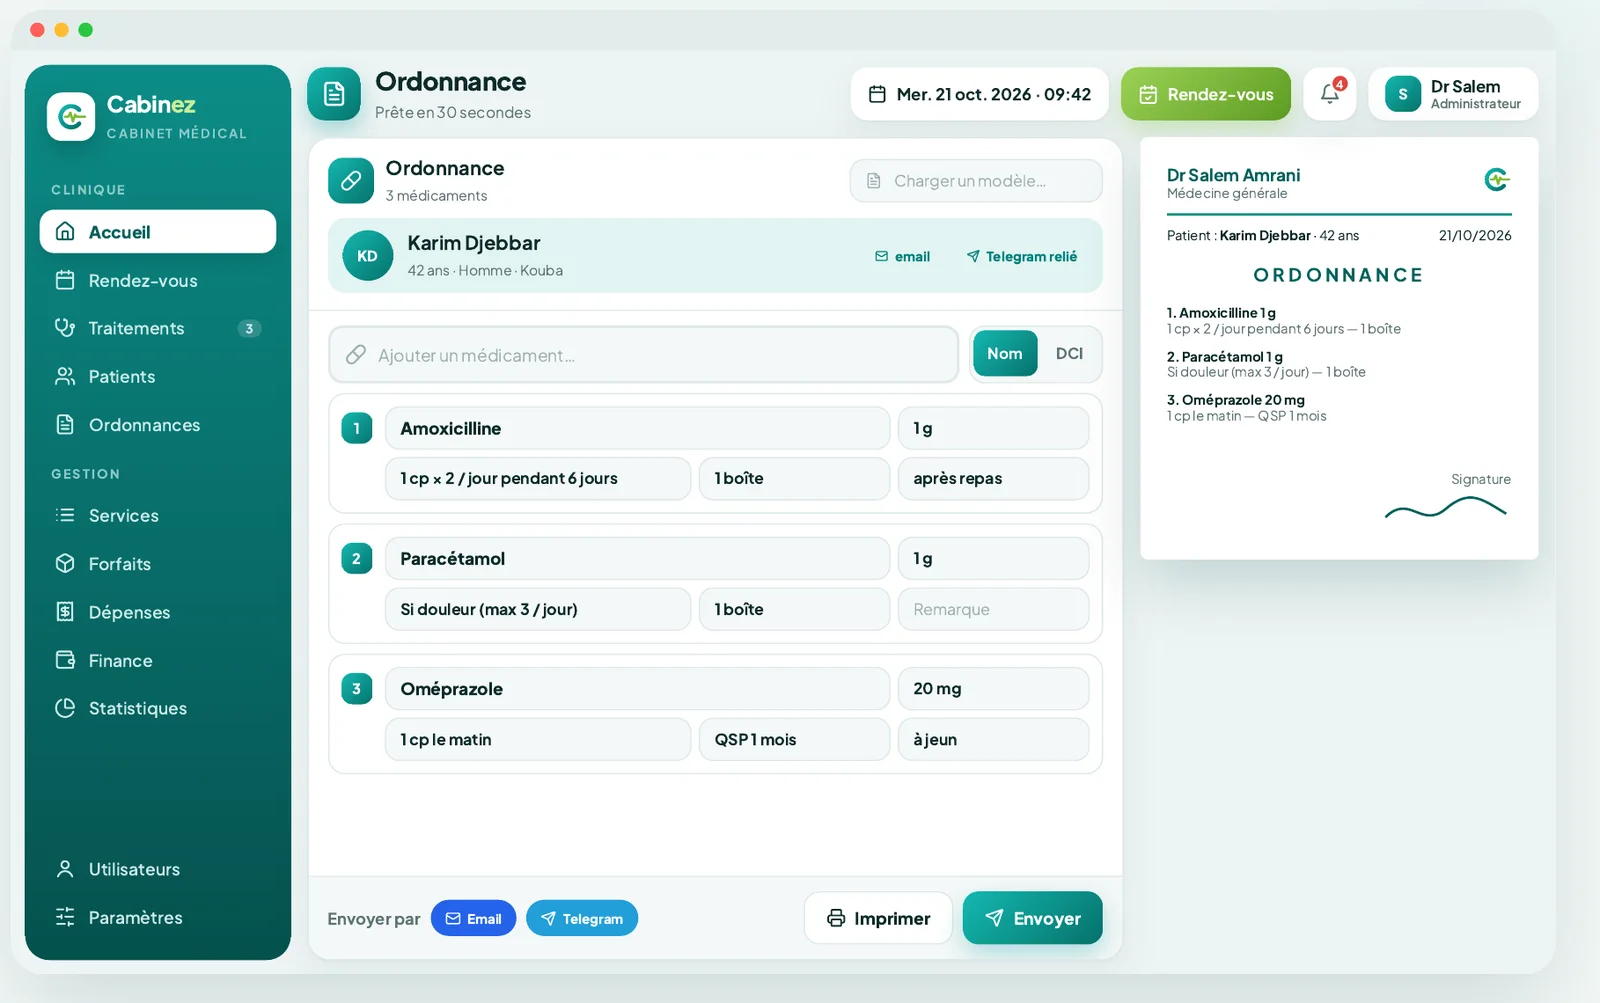
Task: Click the green Rendez-vous button
Action: (1206, 94)
